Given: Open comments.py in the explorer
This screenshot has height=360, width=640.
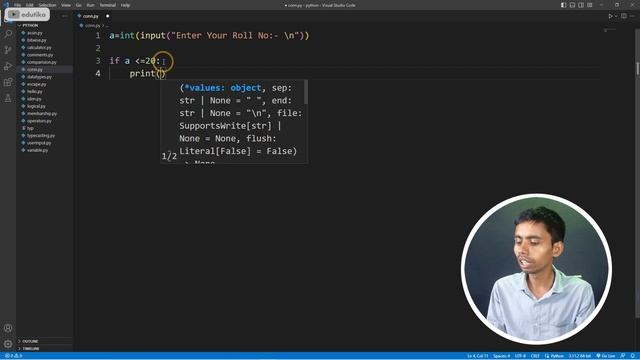Looking at the screenshot, I should pyautogui.click(x=40, y=55).
